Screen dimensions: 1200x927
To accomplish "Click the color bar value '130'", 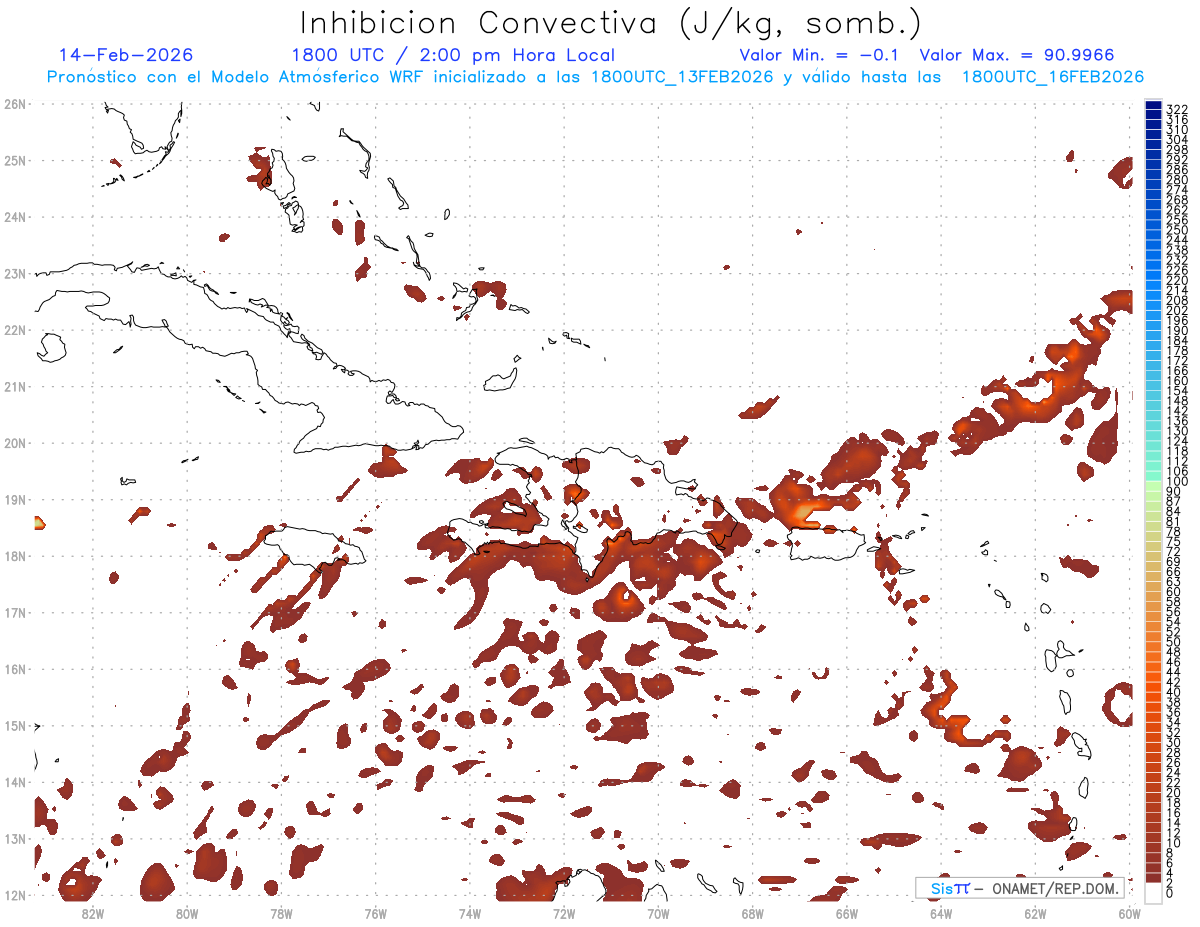I will tap(1177, 431).
